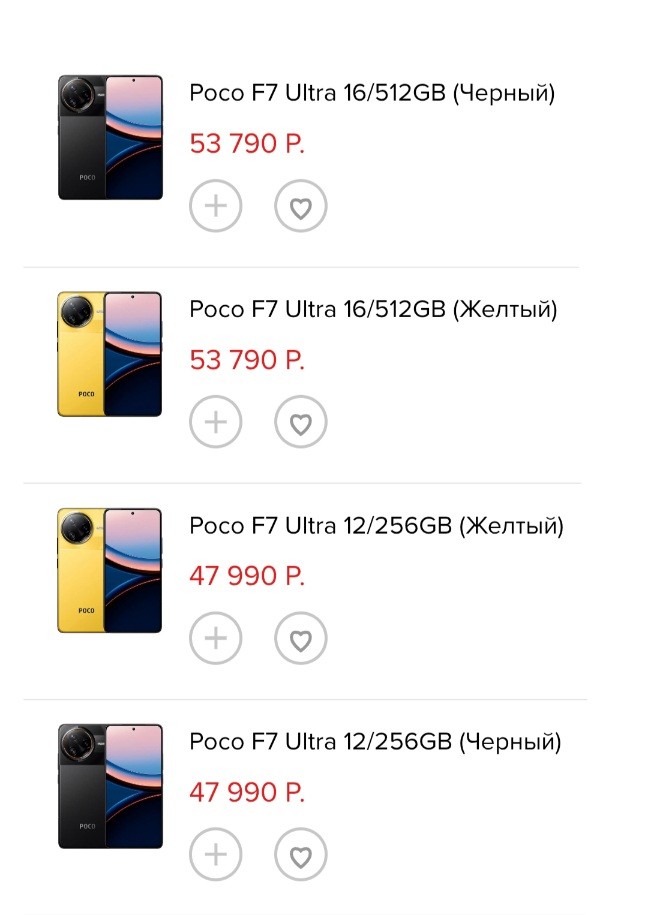Viewport: 648px width, 915px height.
Task: Tap the black 12/256GB phone image
Action: 110,786
